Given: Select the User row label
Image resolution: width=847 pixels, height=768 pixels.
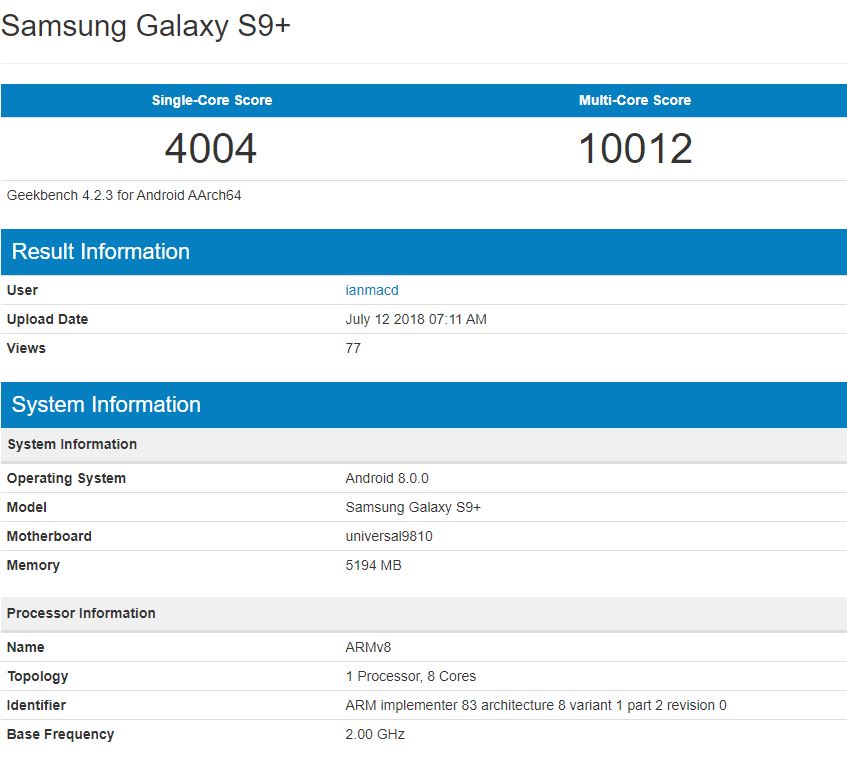Looking at the screenshot, I should 22,290.
